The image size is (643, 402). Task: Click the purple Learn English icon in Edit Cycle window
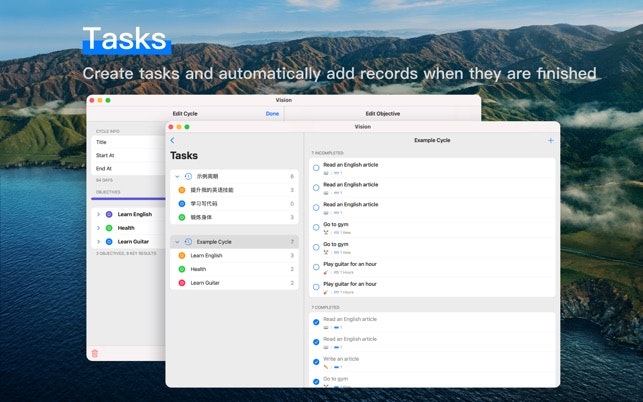(x=109, y=214)
